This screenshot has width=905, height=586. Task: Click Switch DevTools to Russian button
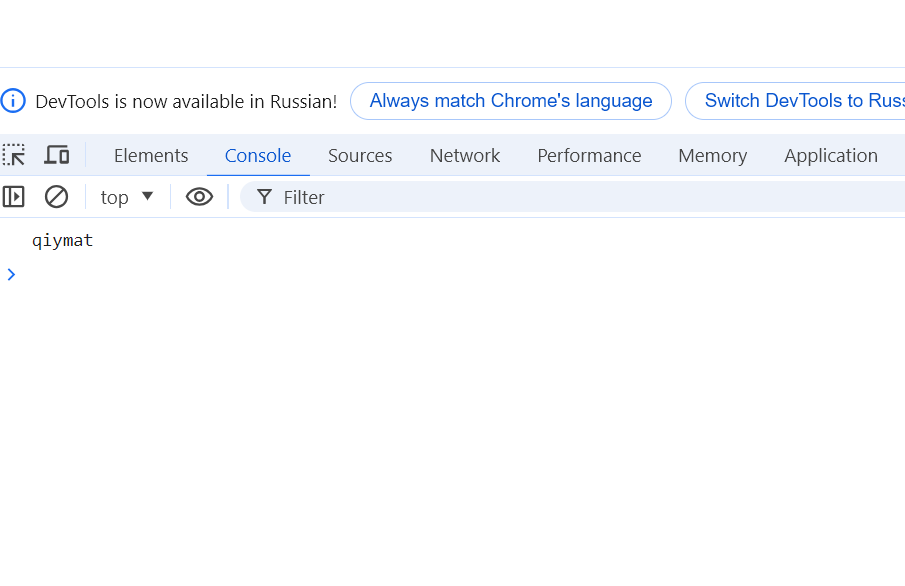pyautogui.click(x=800, y=101)
